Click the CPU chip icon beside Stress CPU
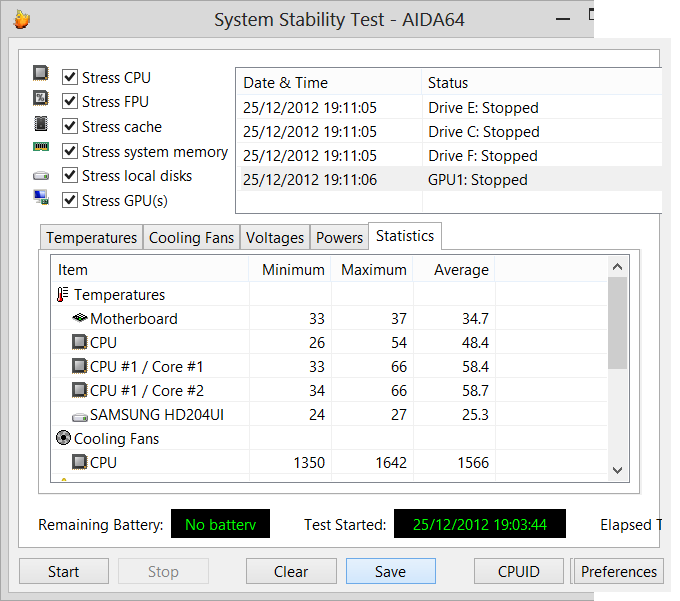This screenshot has width=680, height=601. click(x=41, y=74)
